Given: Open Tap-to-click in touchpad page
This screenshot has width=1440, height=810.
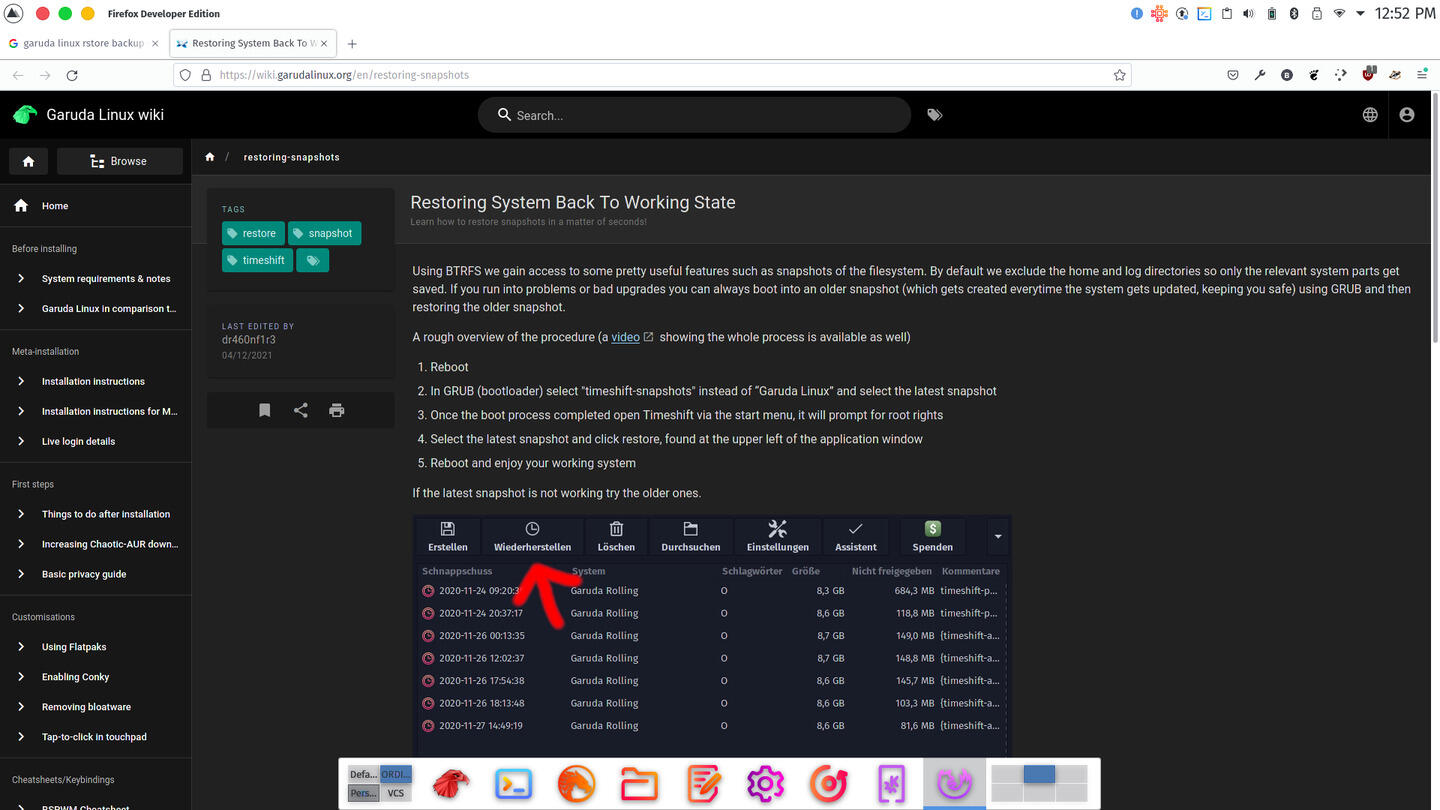Looking at the screenshot, I should tap(95, 737).
